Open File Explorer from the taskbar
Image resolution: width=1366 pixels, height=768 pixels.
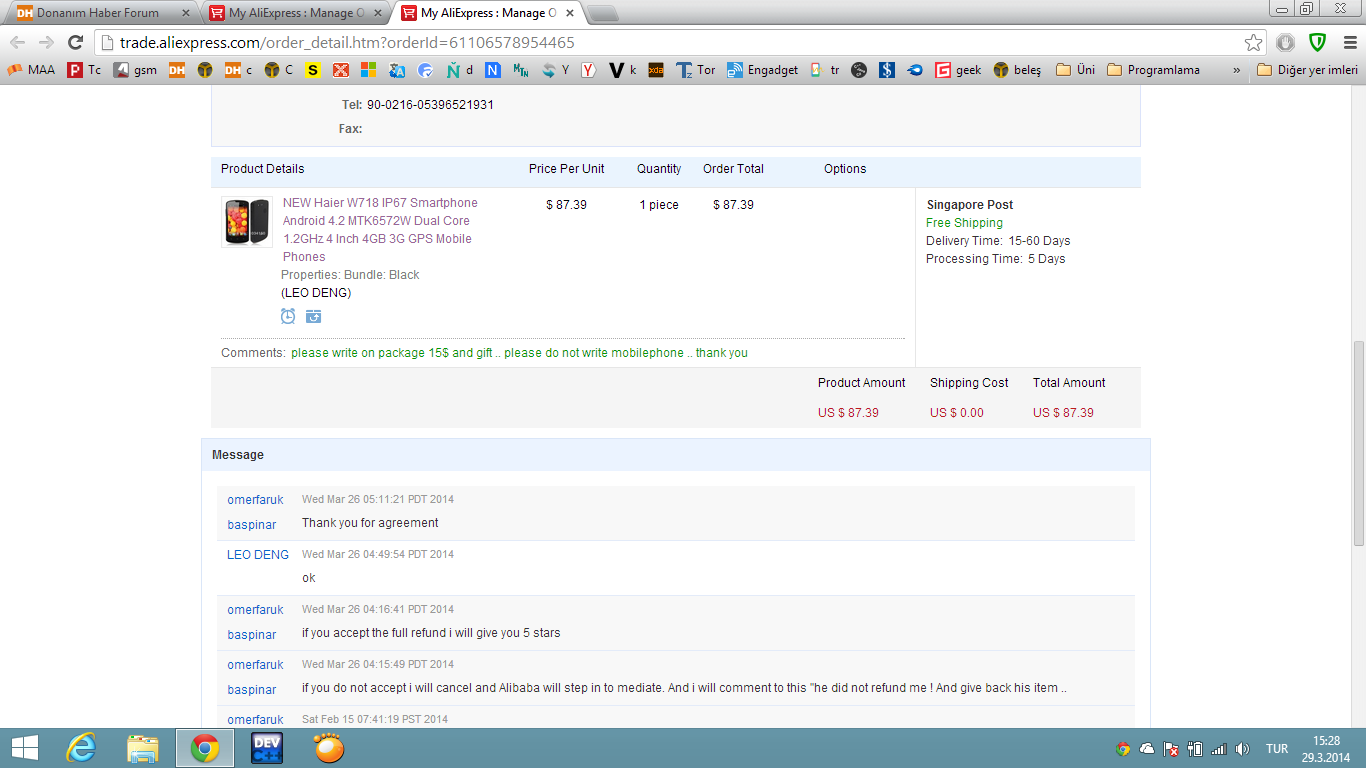143,748
